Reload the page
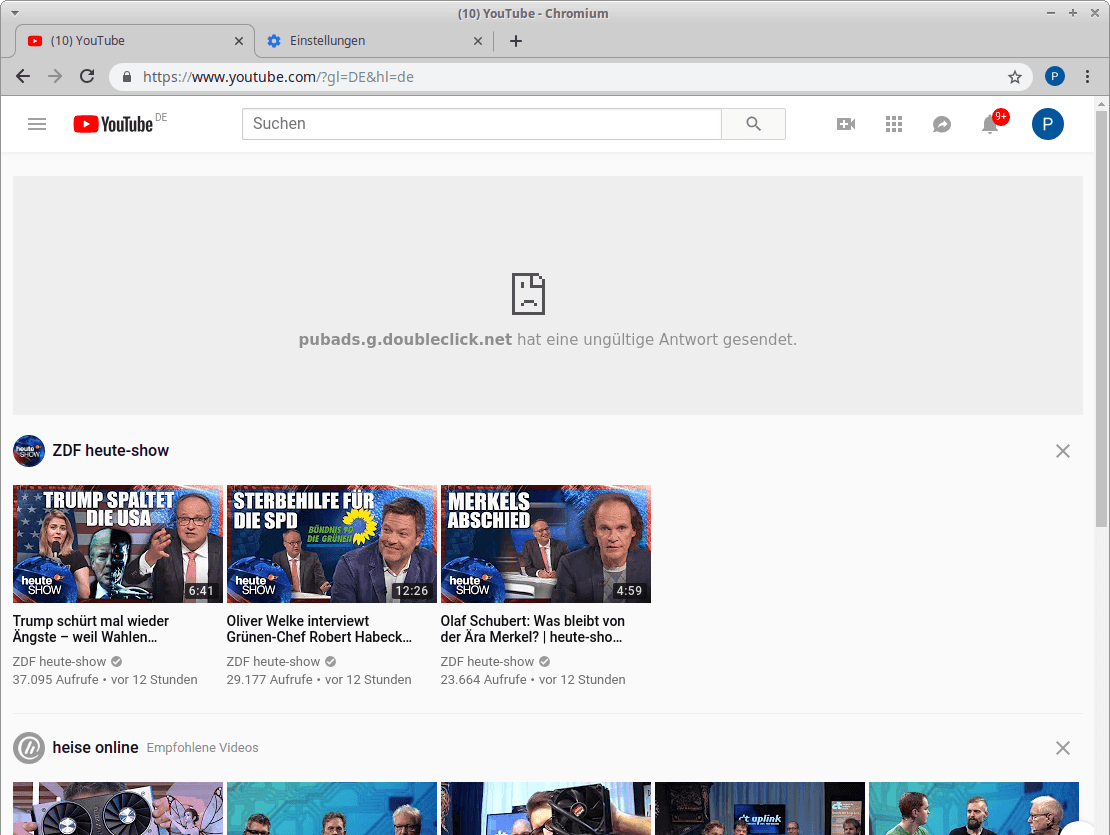The width and height of the screenshot is (1110, 835). click(87, 76)
